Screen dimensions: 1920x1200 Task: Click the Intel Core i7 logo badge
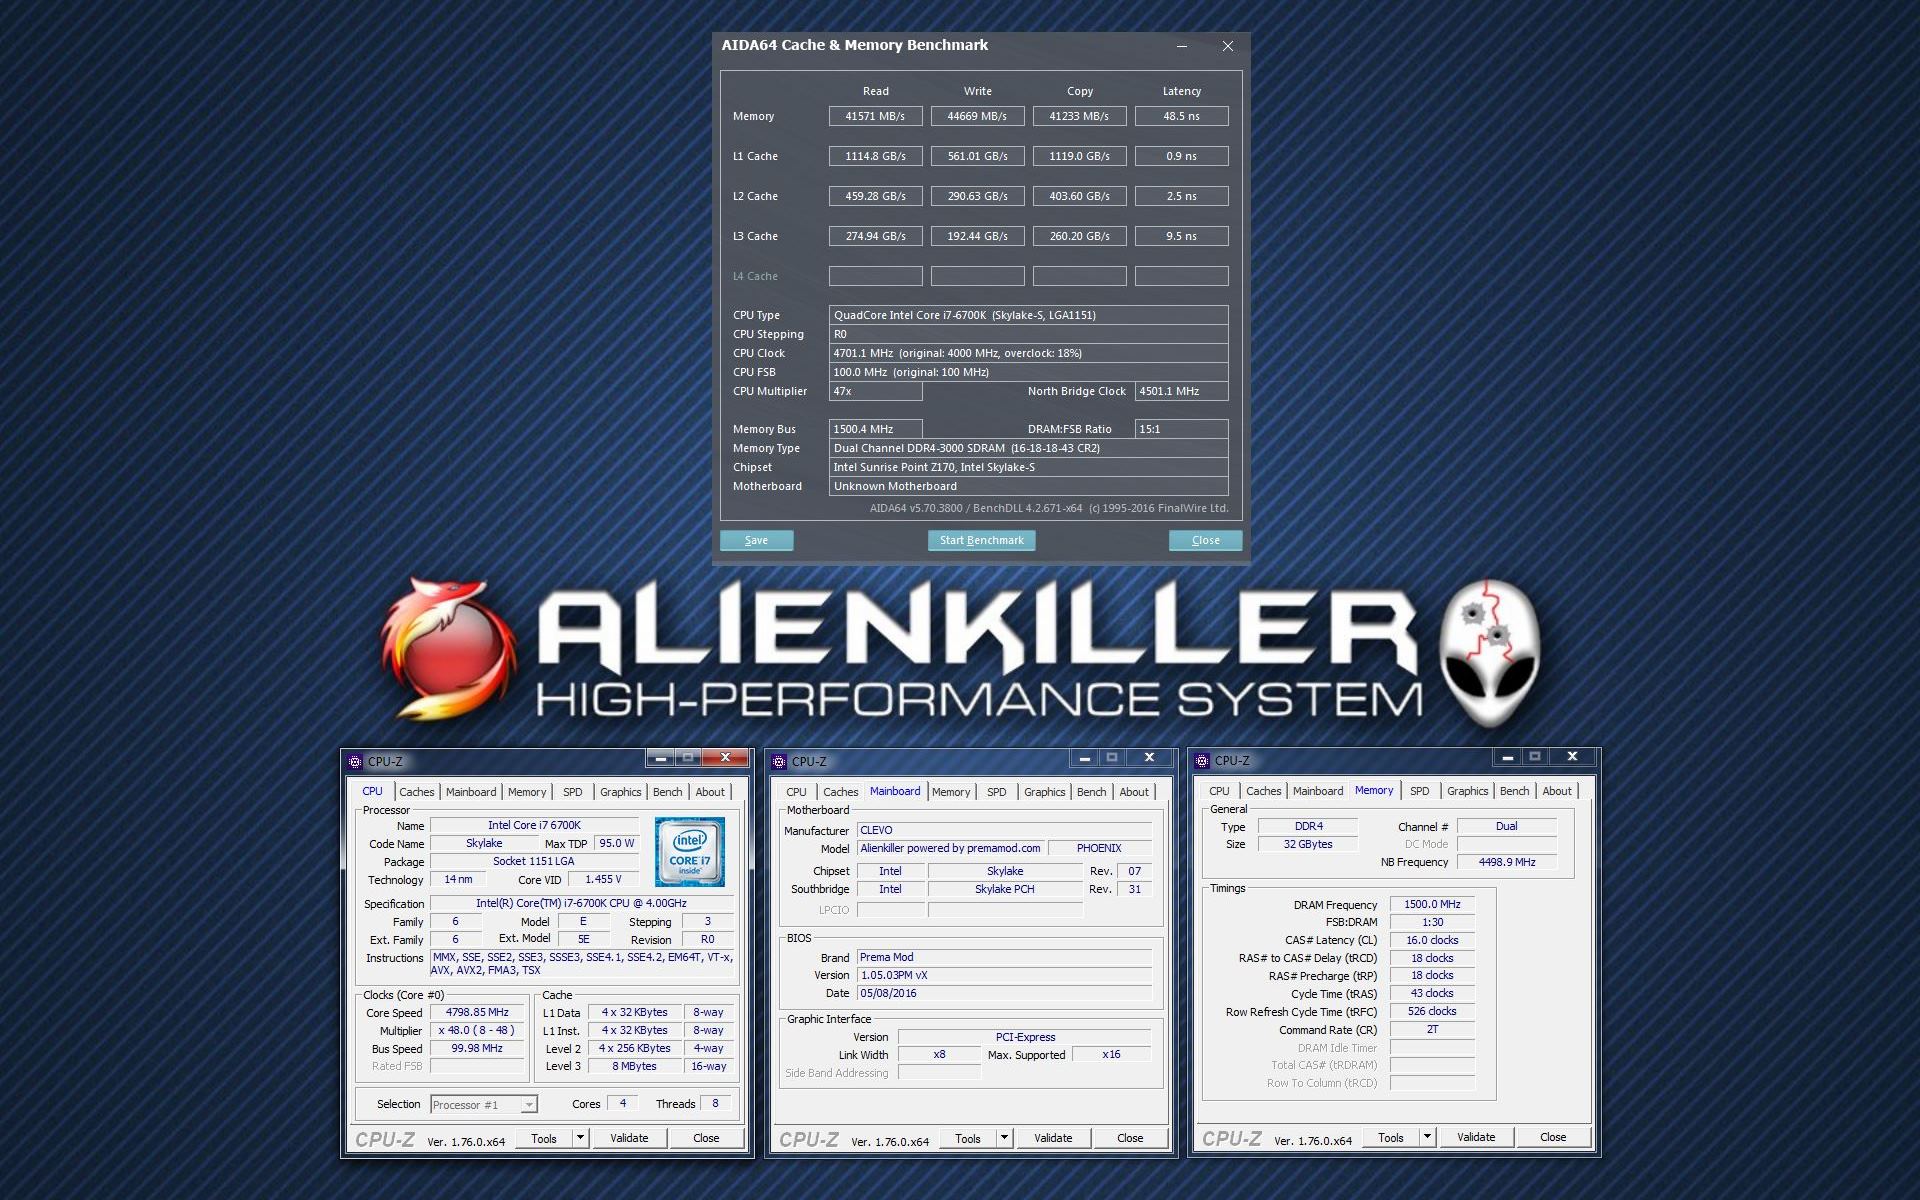coord(690,852)
